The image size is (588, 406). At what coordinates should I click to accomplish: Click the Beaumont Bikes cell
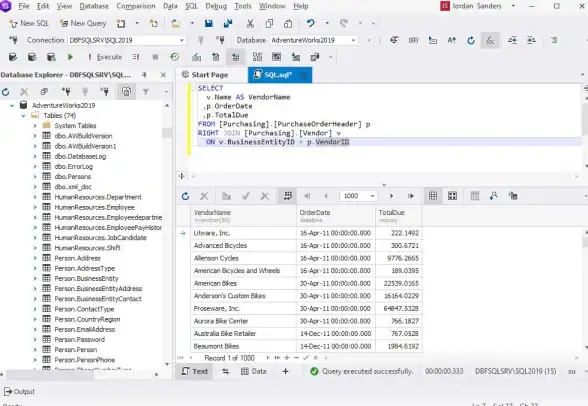(243, 346)
